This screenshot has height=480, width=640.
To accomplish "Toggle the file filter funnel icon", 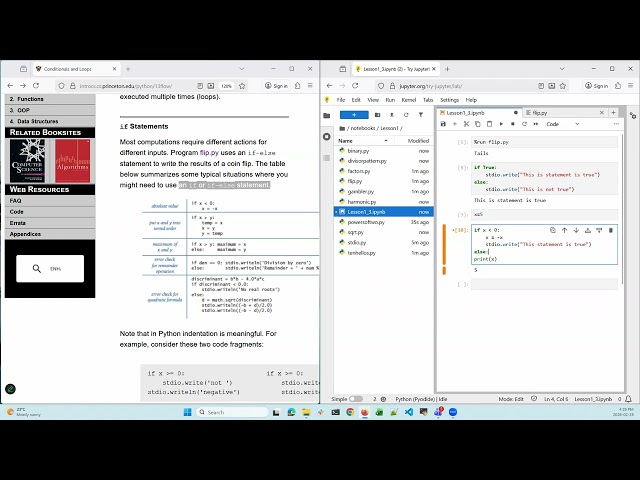I will (420, 115).
